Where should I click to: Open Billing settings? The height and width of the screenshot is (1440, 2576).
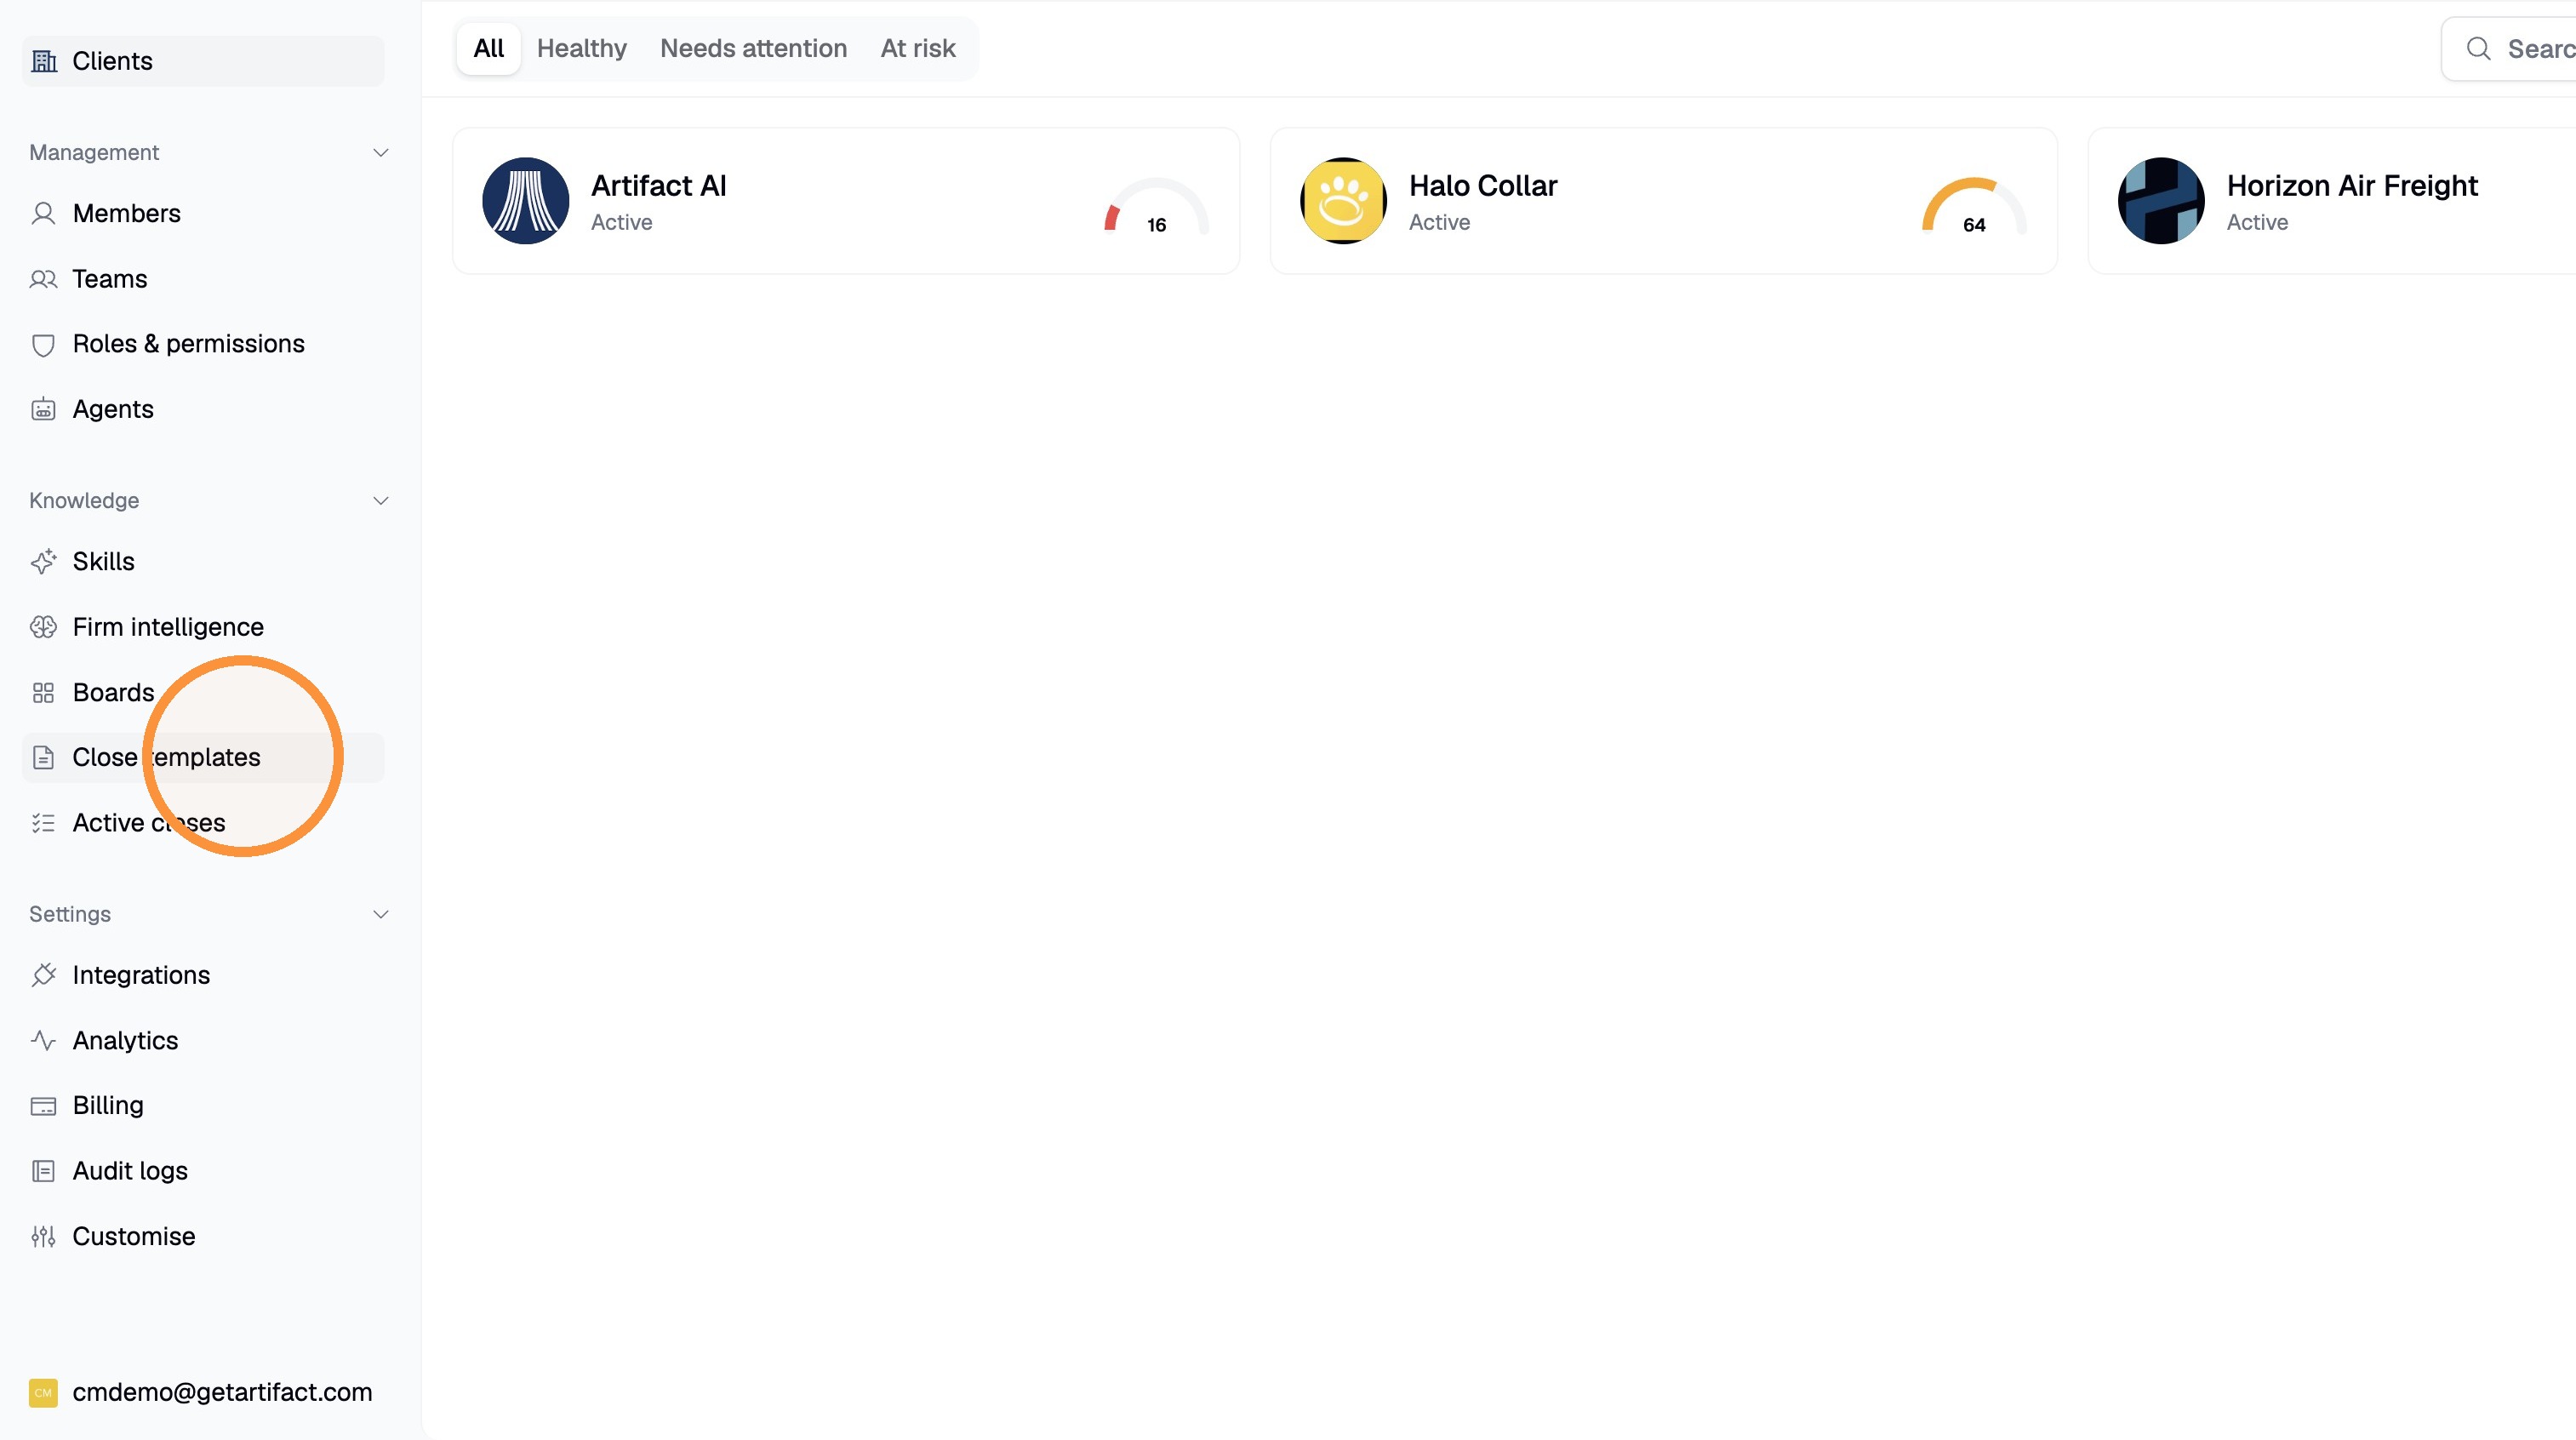(x=203, y=1106)
